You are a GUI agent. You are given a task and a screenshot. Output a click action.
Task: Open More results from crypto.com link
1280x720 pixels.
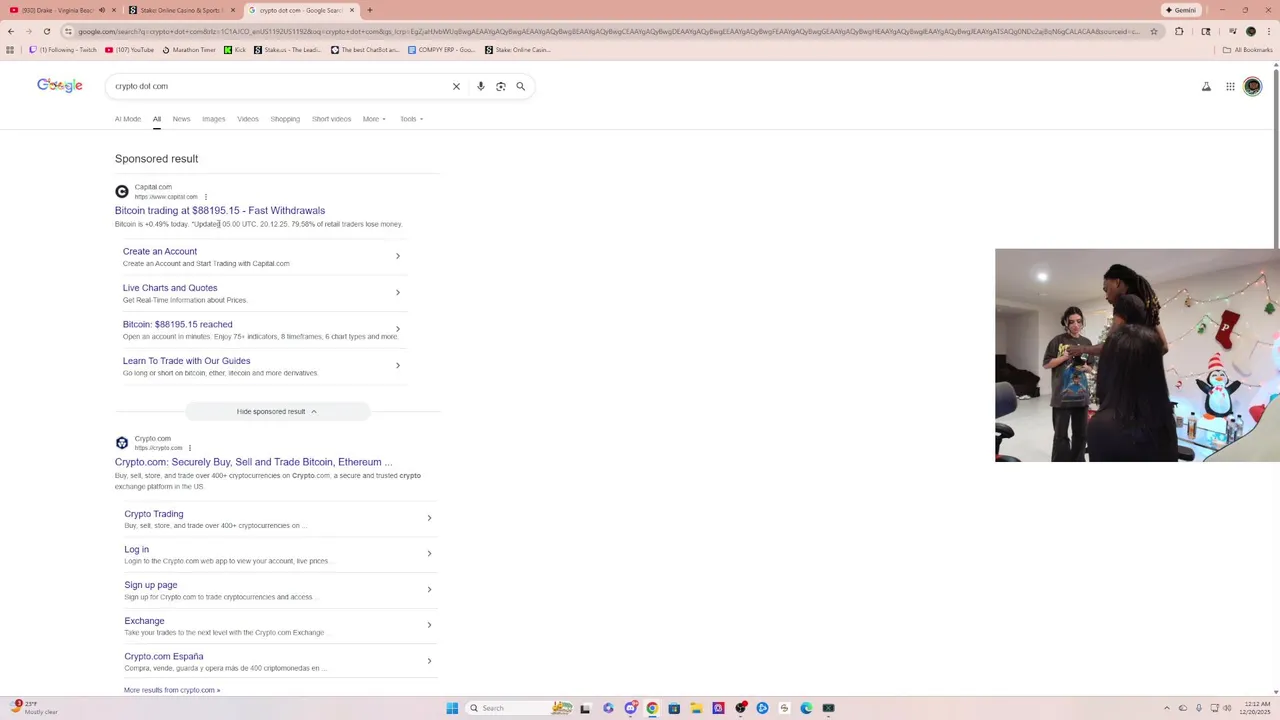click(172, 690)
